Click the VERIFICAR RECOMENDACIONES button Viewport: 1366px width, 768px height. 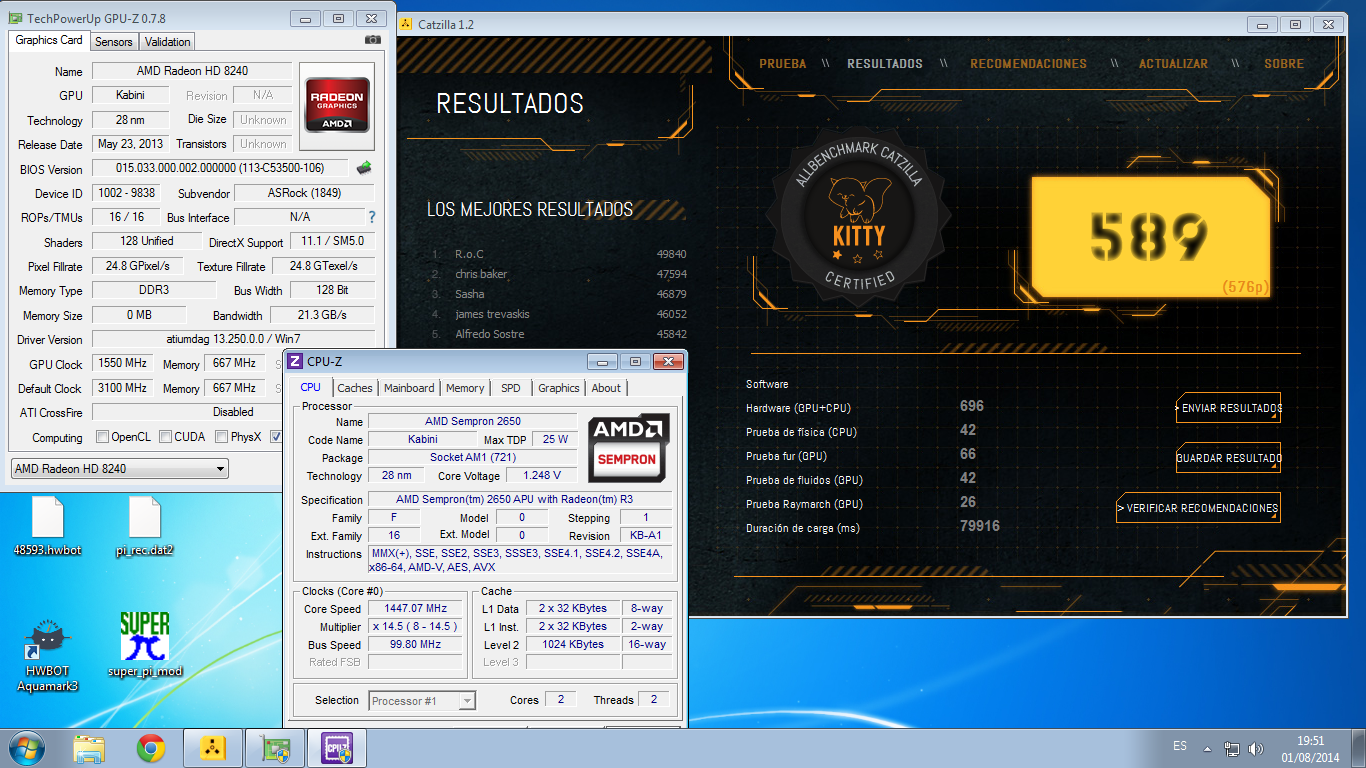pyautogui.click(x=1198, y=508)
